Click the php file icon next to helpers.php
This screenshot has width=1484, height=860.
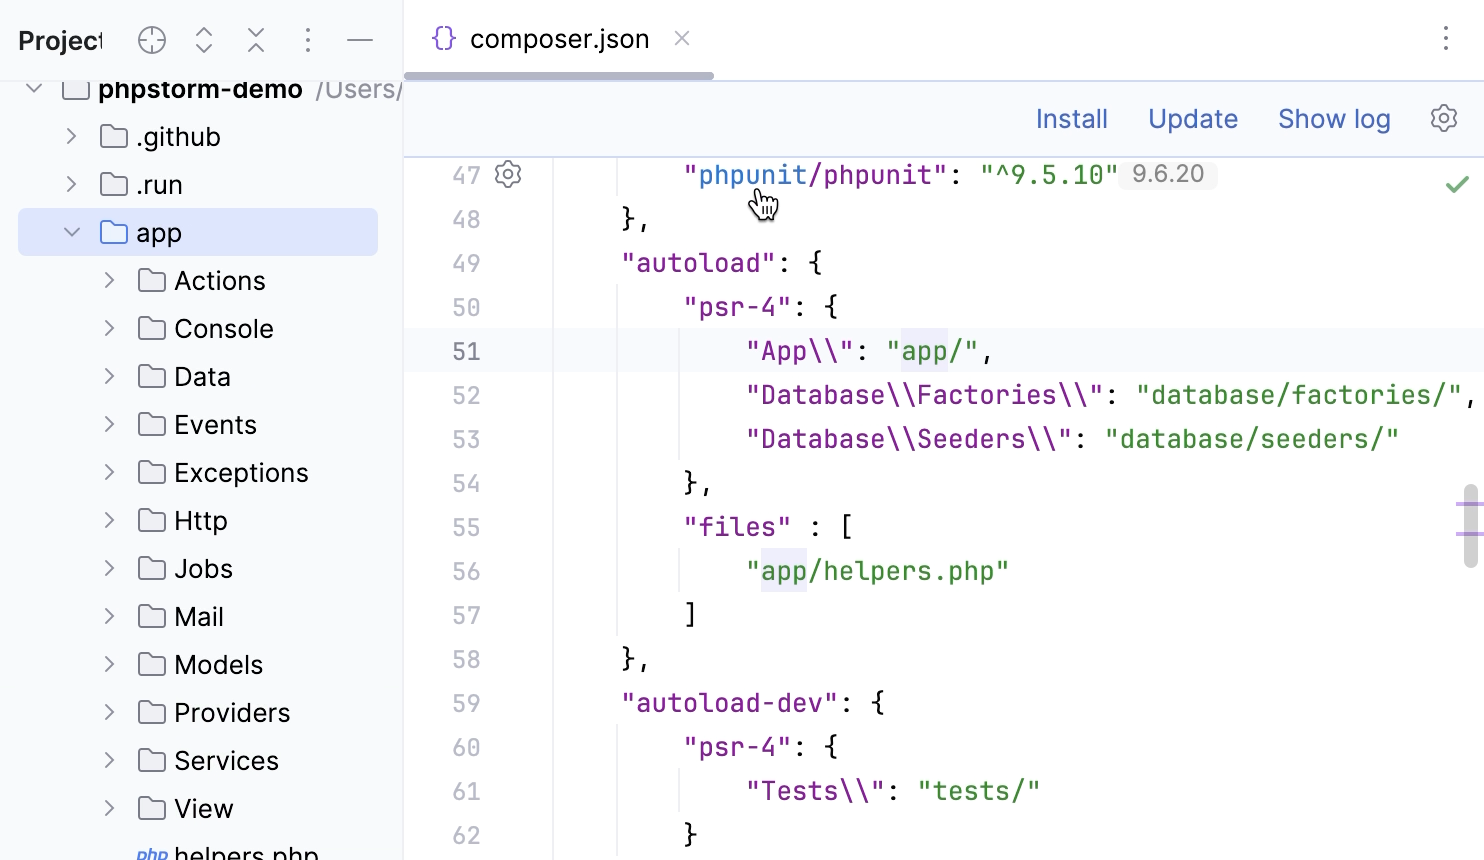point(152,852)
